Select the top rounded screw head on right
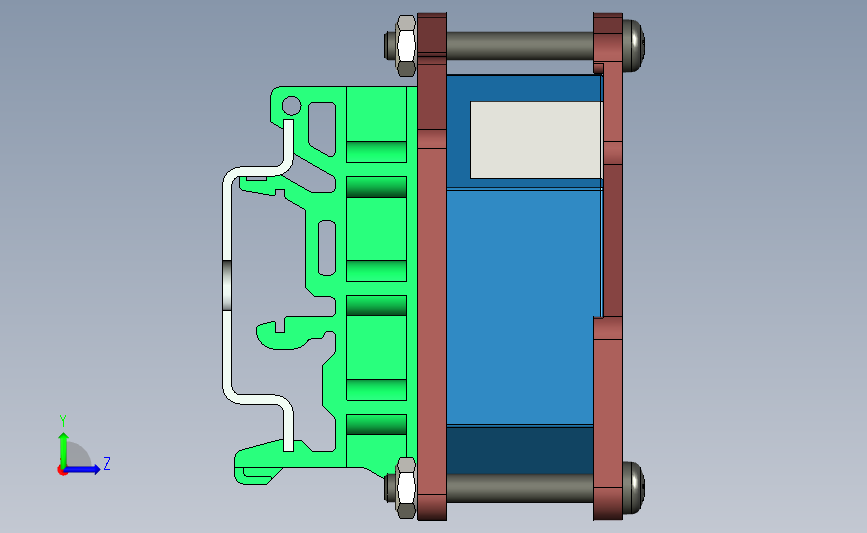The width and height of the screenshot is (867, 533). [x=634, y=45]
